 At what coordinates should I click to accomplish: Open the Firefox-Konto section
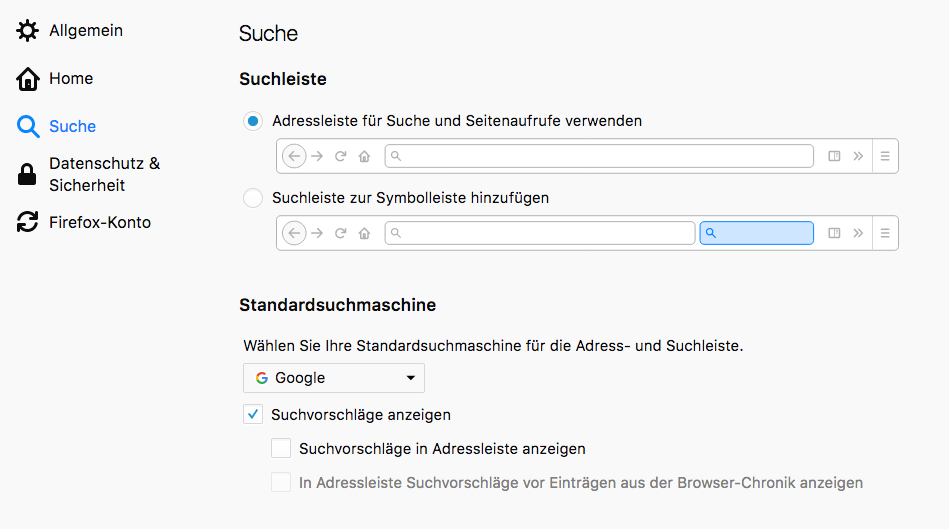[x=100, y=222]
